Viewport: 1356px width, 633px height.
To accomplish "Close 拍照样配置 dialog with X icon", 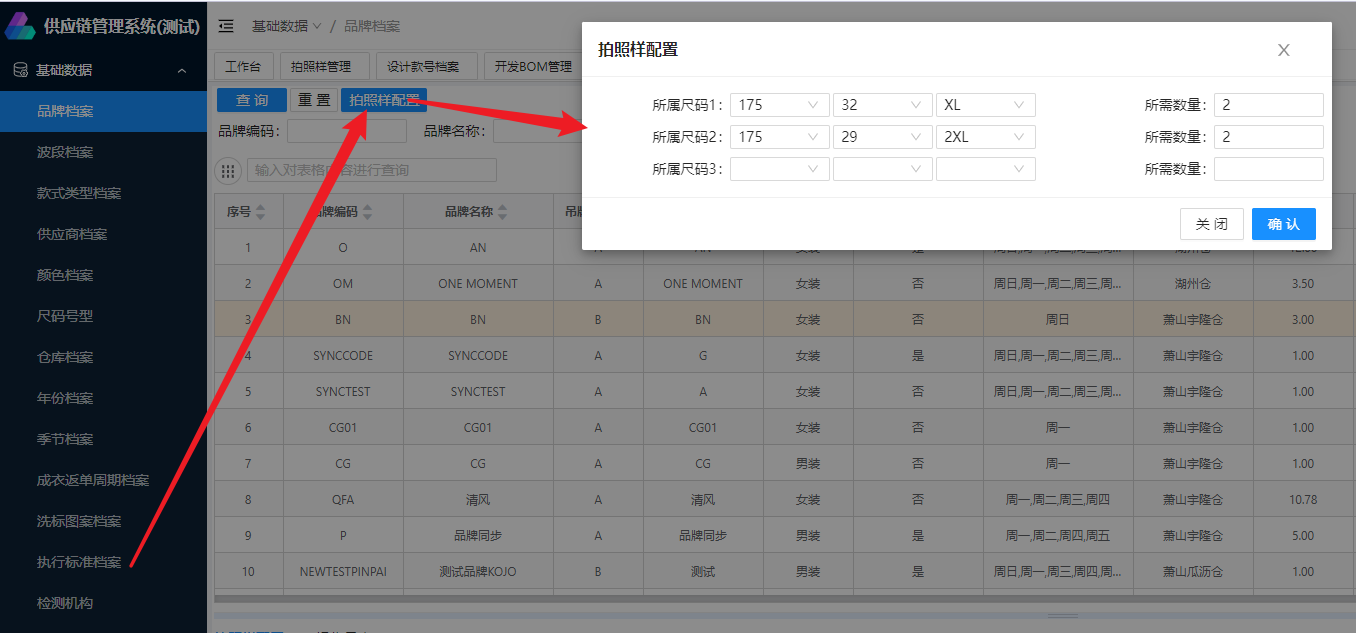I will (x=1284, y=50).
